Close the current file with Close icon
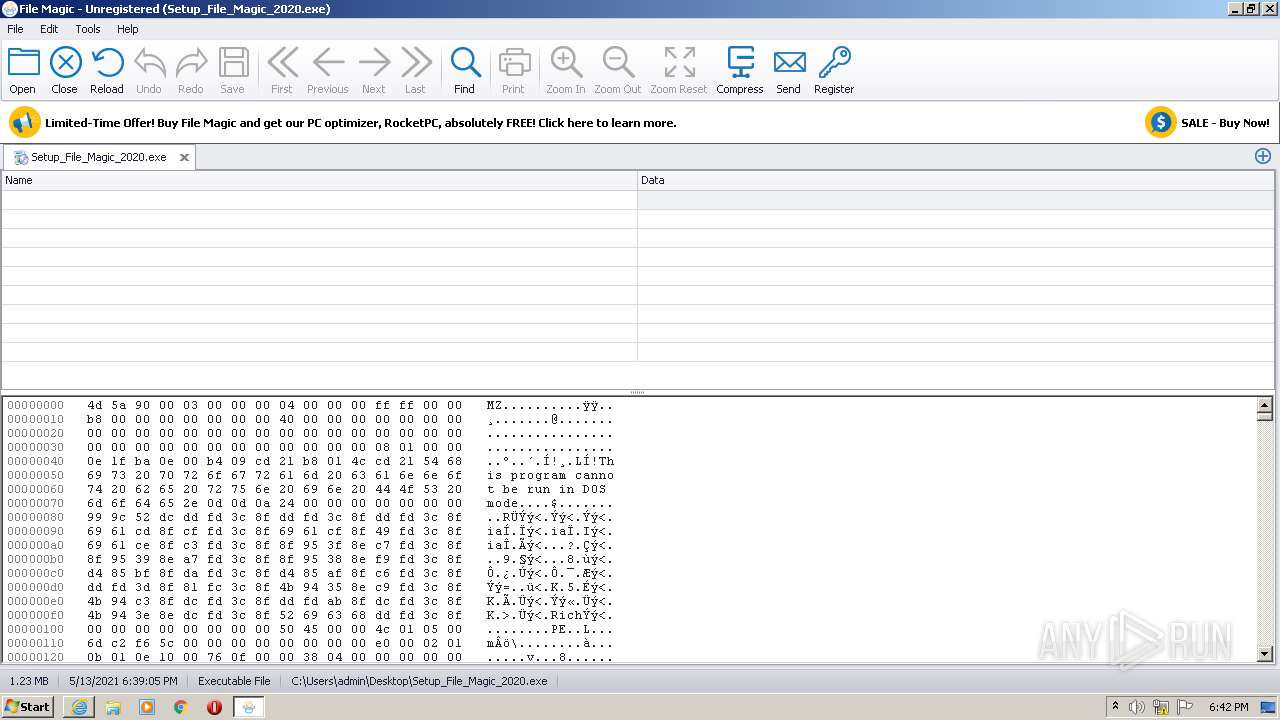Viewport: 1280px width, 720px height. click(x=65, y=63)
